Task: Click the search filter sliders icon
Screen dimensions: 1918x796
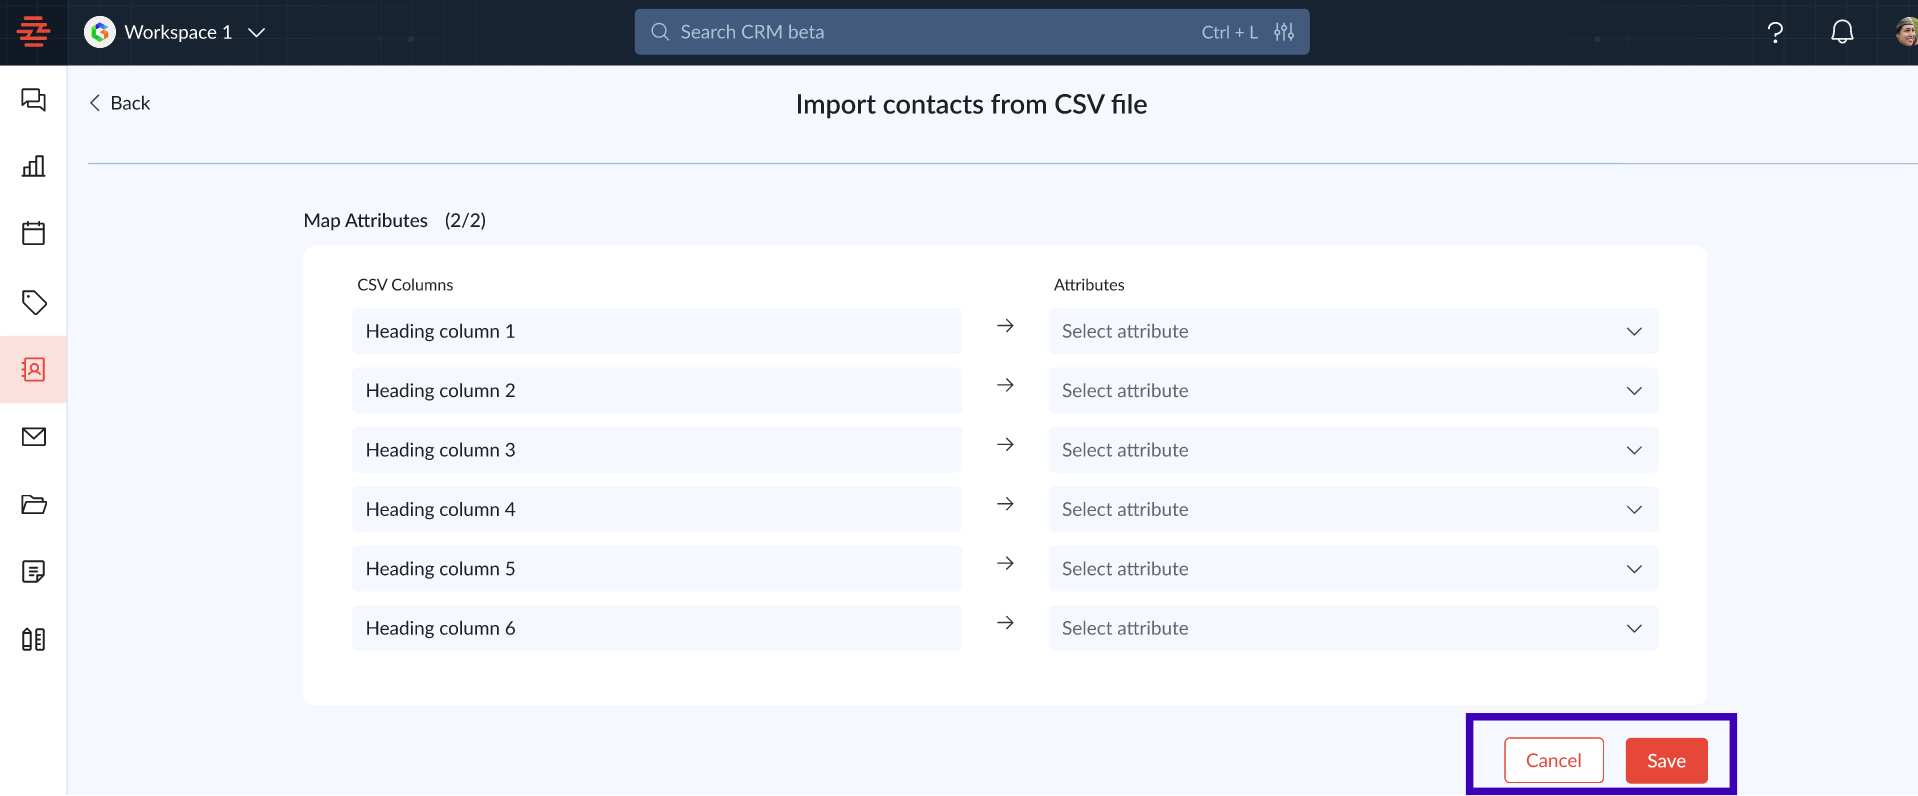Action: 1284,32
